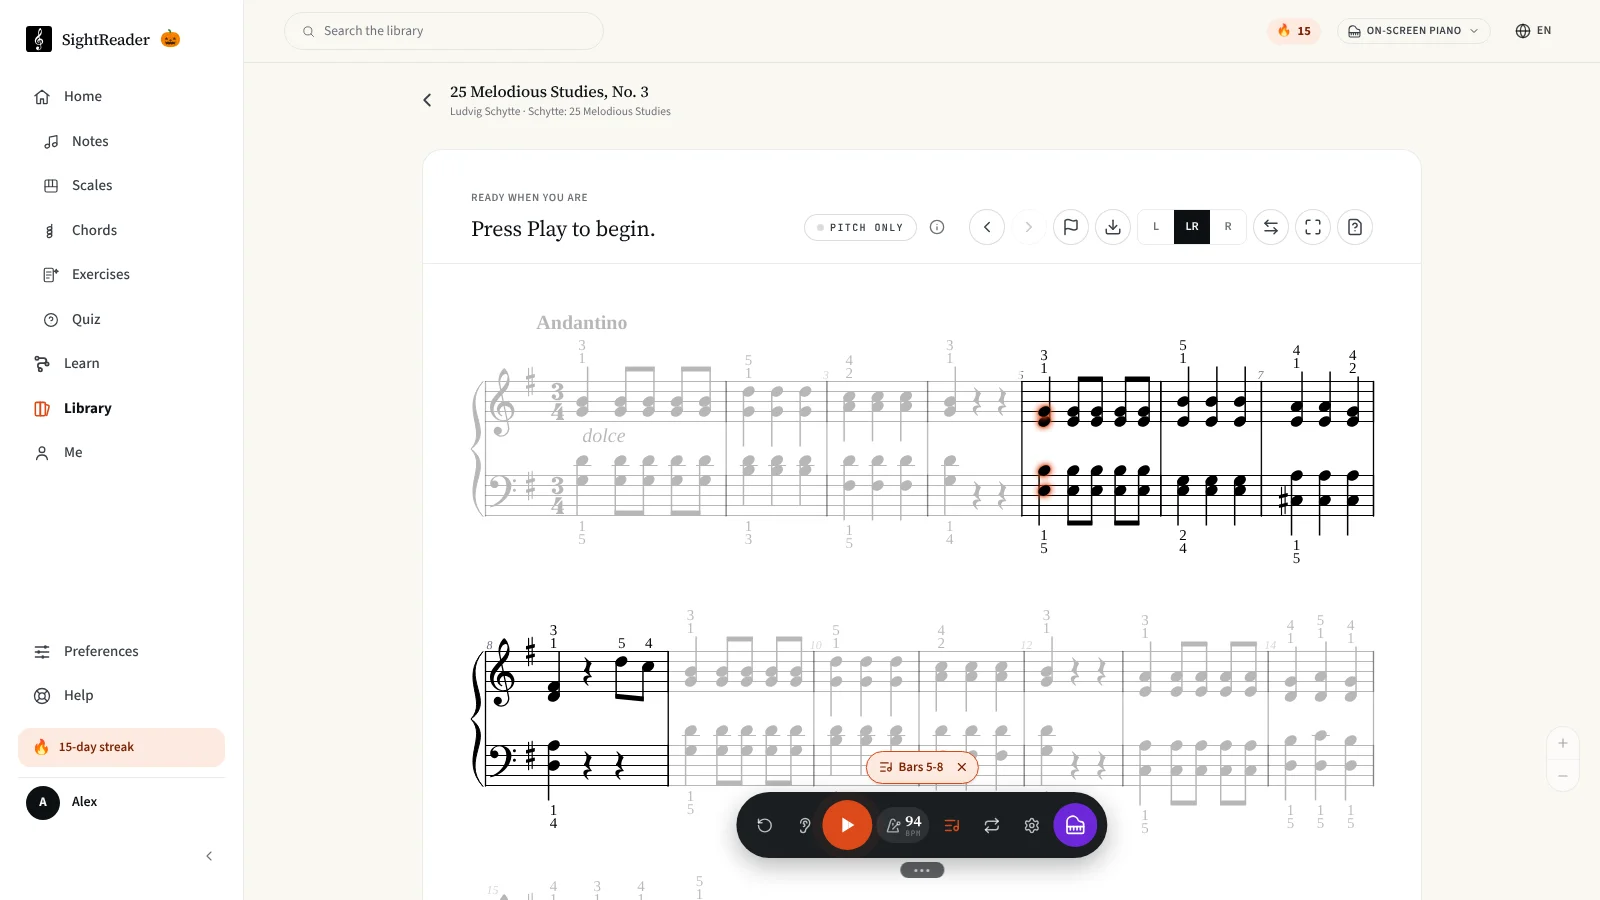Download the sheet music

1113,227
